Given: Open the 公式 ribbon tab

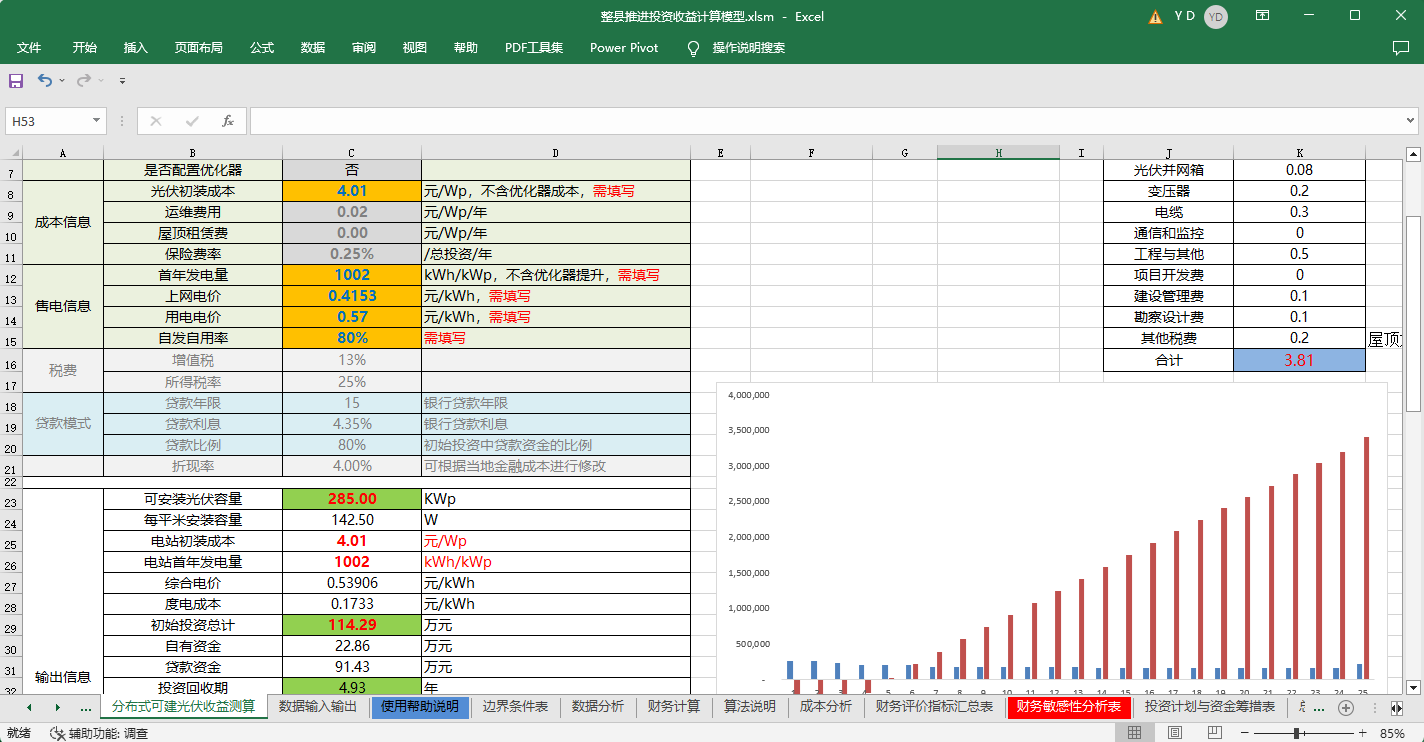Looking at the screenshot, I should point(262,48).
